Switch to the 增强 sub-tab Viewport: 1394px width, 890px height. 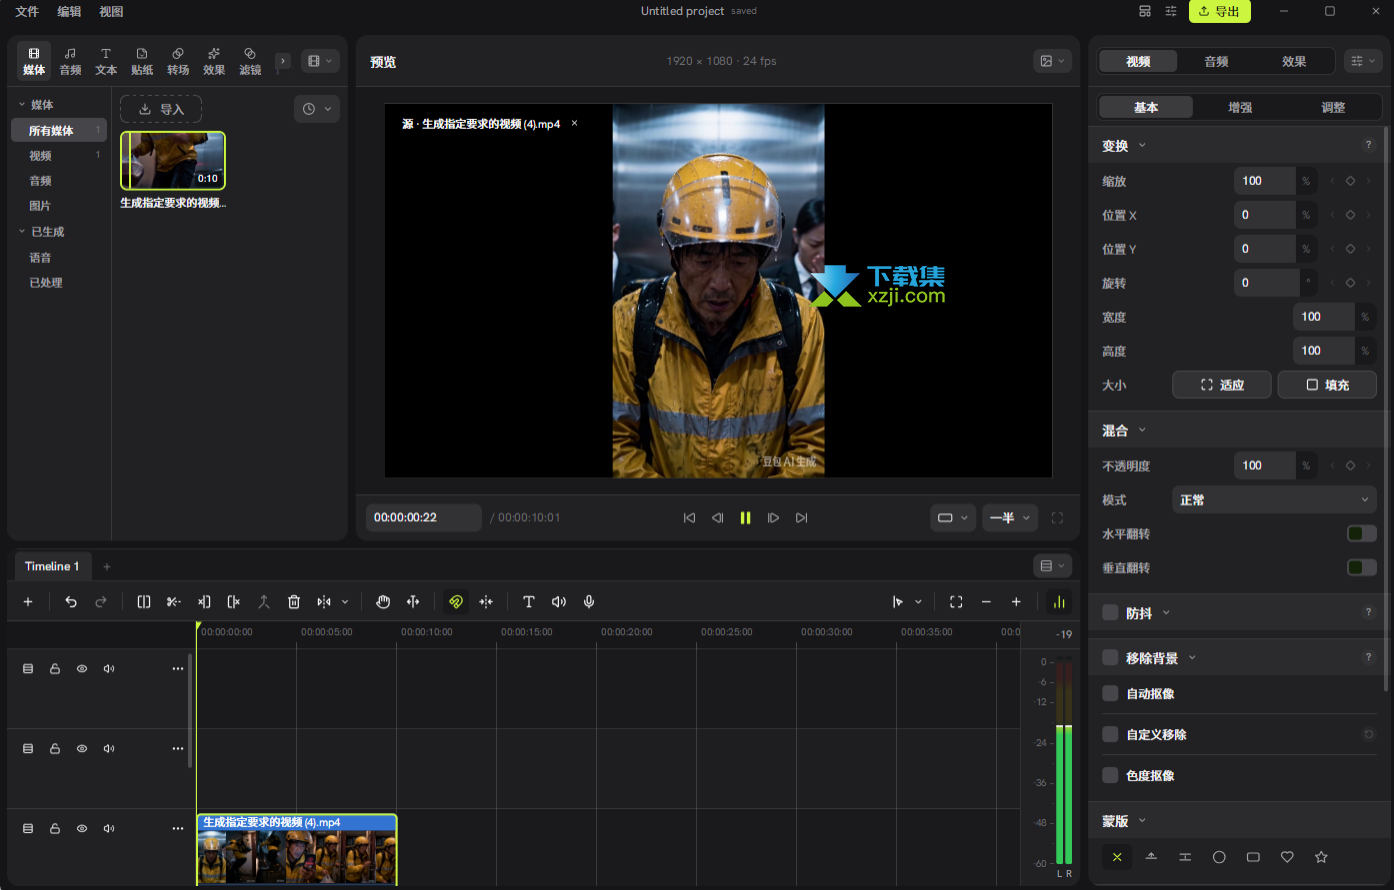click(x=1240, y=107)
